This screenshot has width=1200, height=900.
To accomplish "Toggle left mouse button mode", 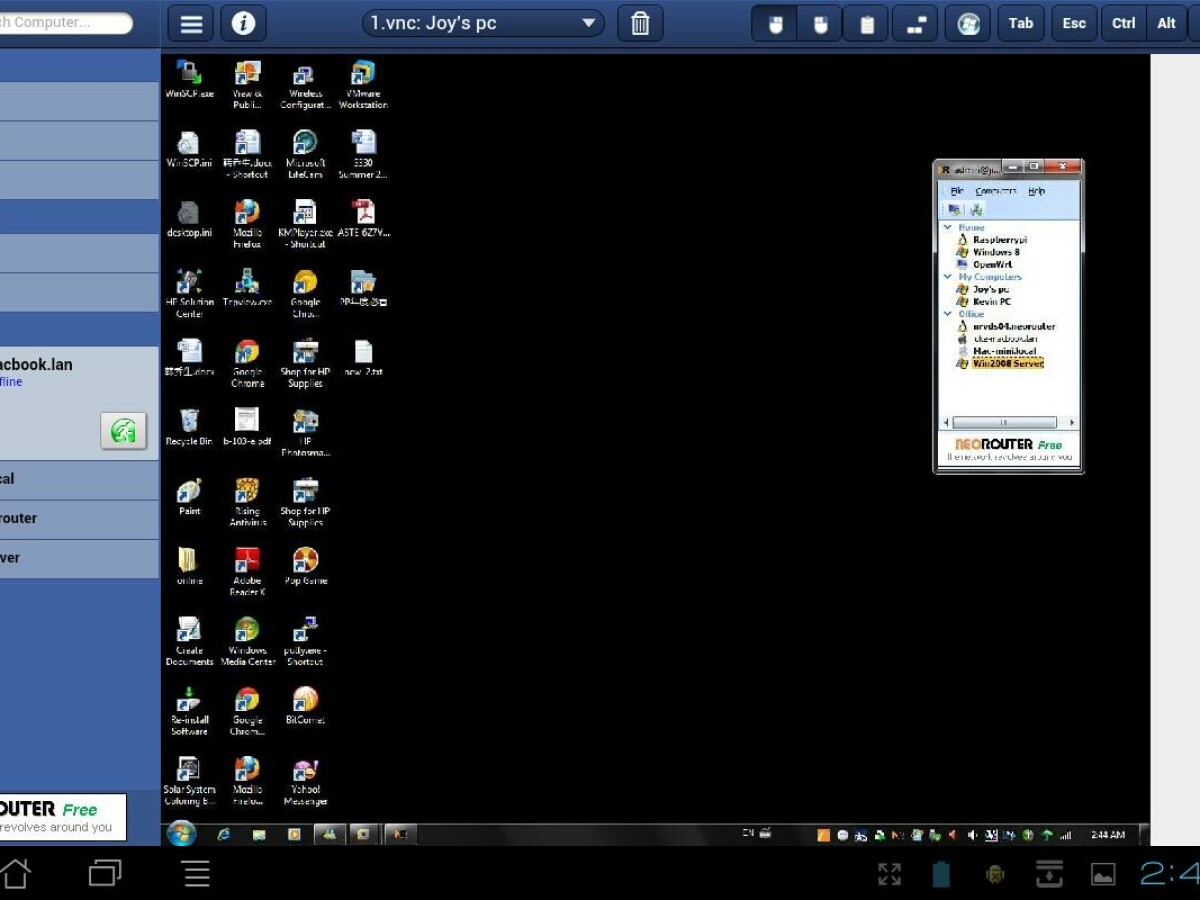I will point(775,24).
